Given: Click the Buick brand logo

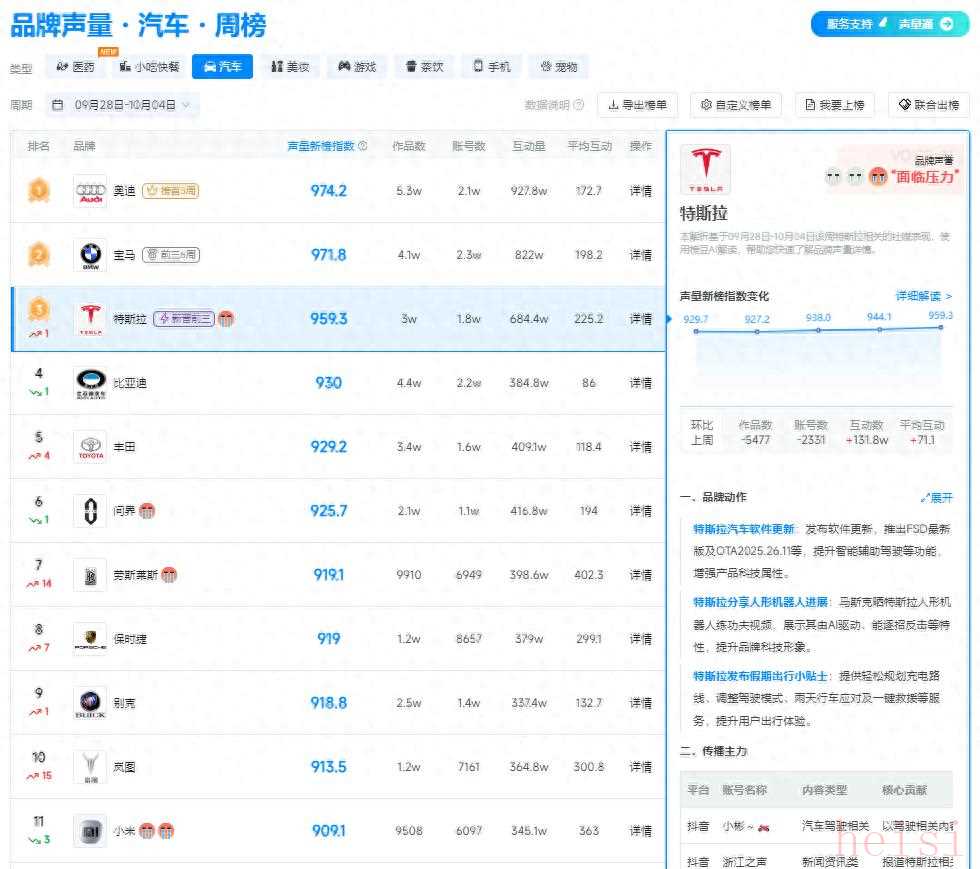Looking at the screenshot, I should point(90,703).
